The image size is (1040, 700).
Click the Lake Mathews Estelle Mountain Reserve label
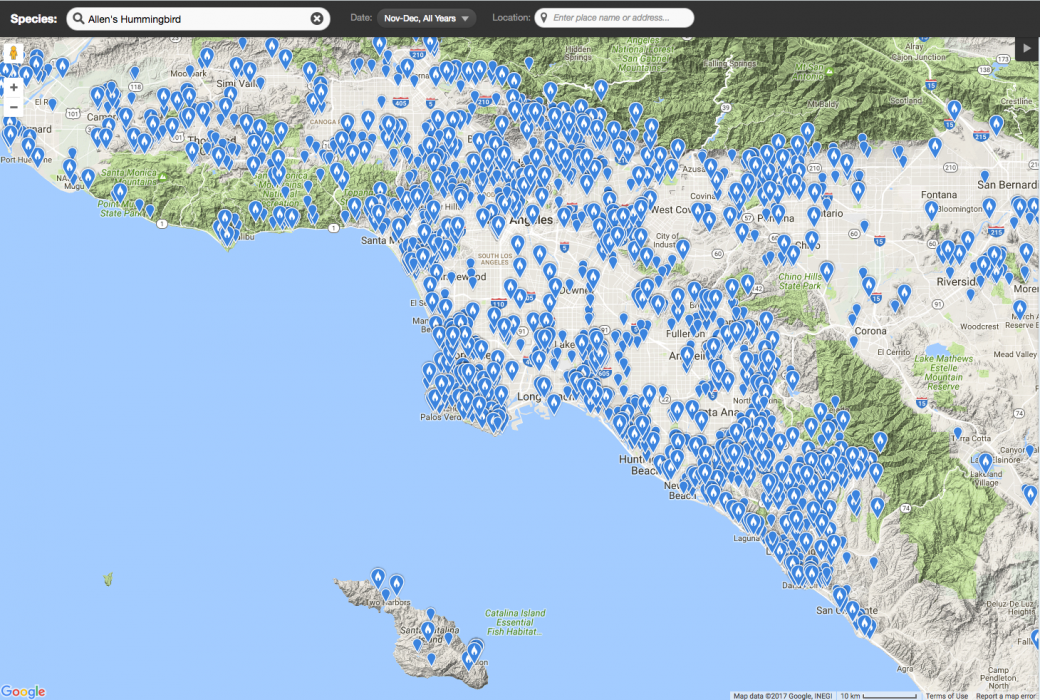pyautogui.click(x=943, y=372)
